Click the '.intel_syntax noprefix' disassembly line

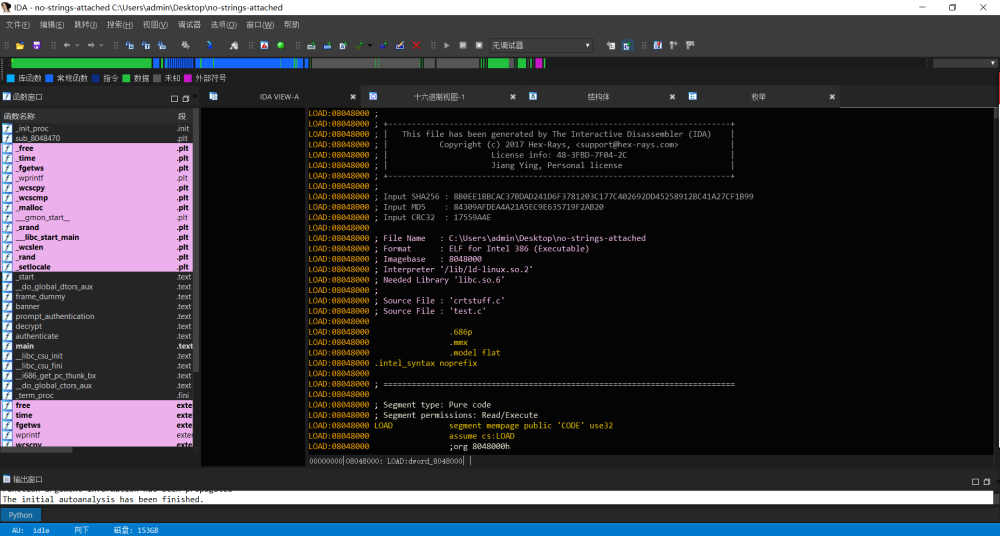pos(426,363)
